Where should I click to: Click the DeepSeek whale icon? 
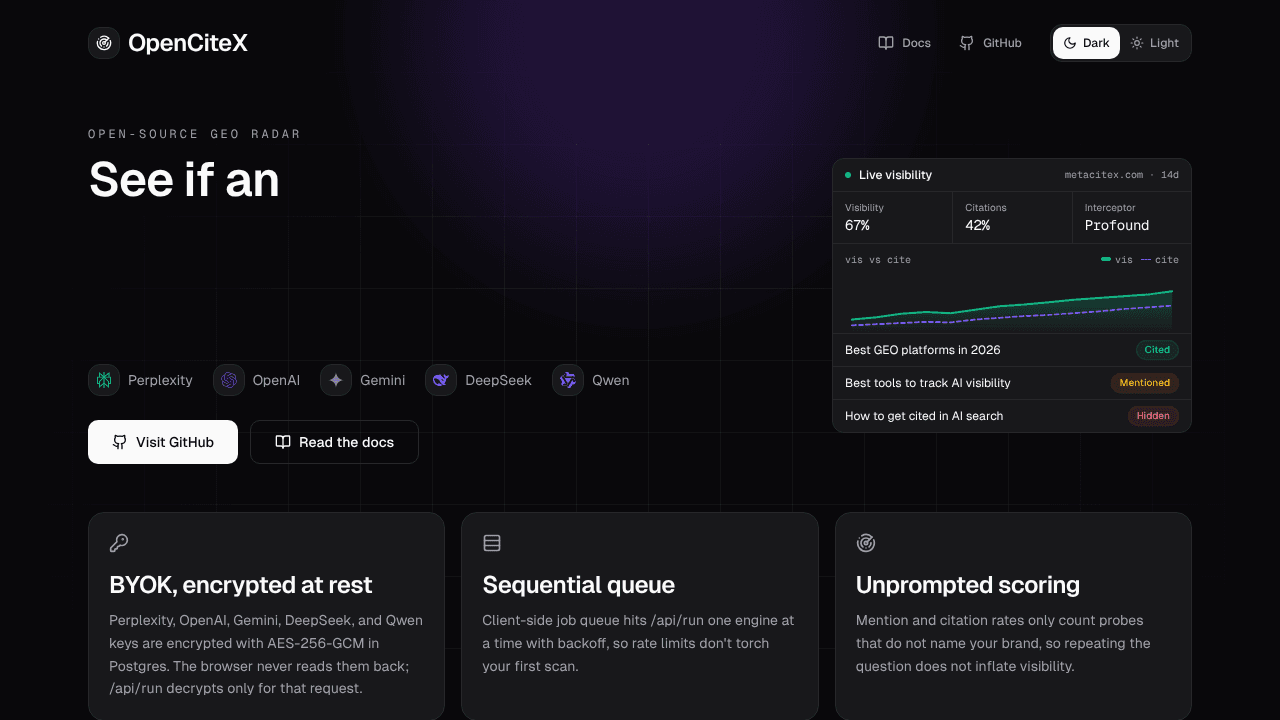pyautogui.click(x=441, y=380)
